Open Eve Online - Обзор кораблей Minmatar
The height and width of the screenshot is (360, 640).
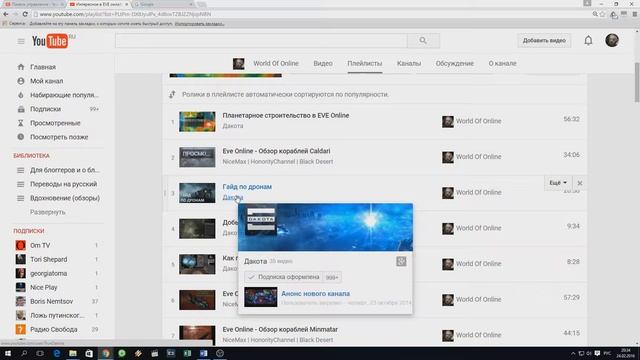coord(280,329)
